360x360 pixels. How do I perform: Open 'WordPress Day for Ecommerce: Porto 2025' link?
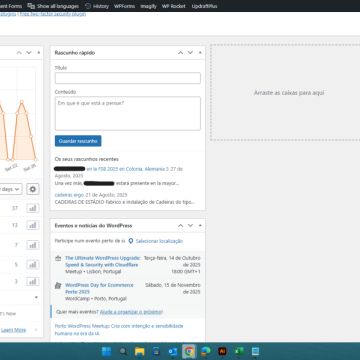[100, 288]
